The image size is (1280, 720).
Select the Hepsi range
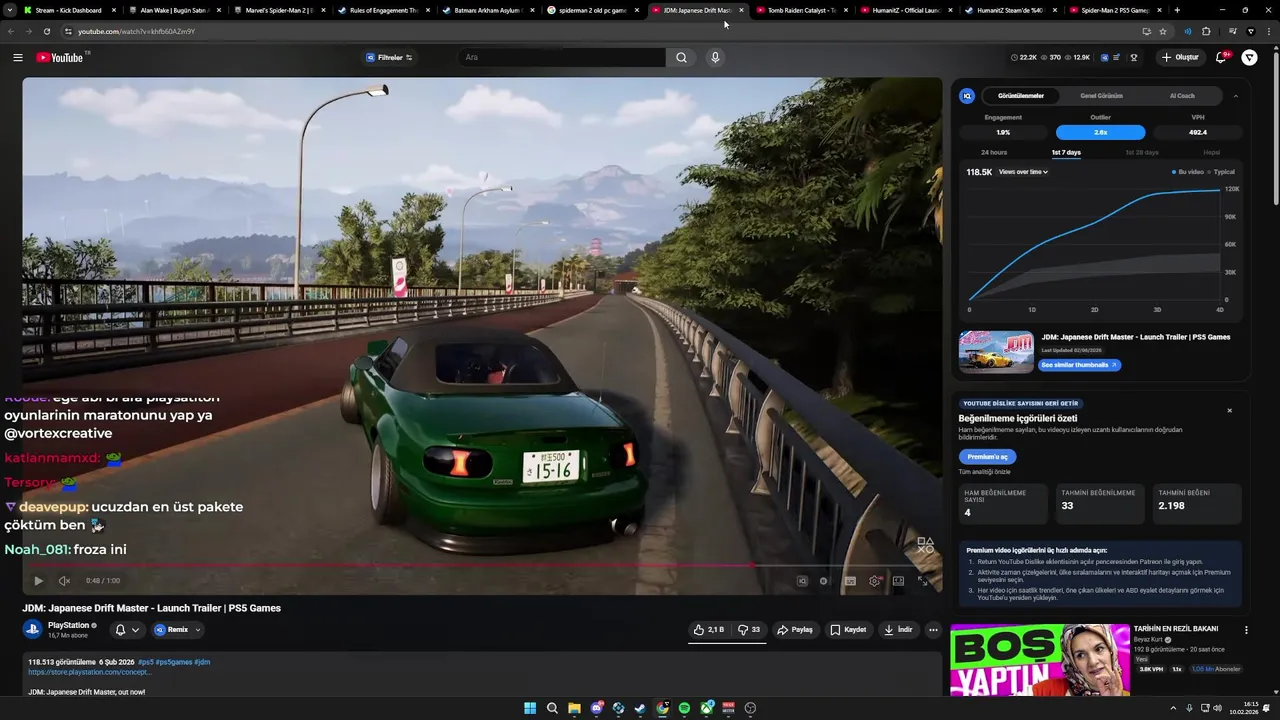[1211, 153]
